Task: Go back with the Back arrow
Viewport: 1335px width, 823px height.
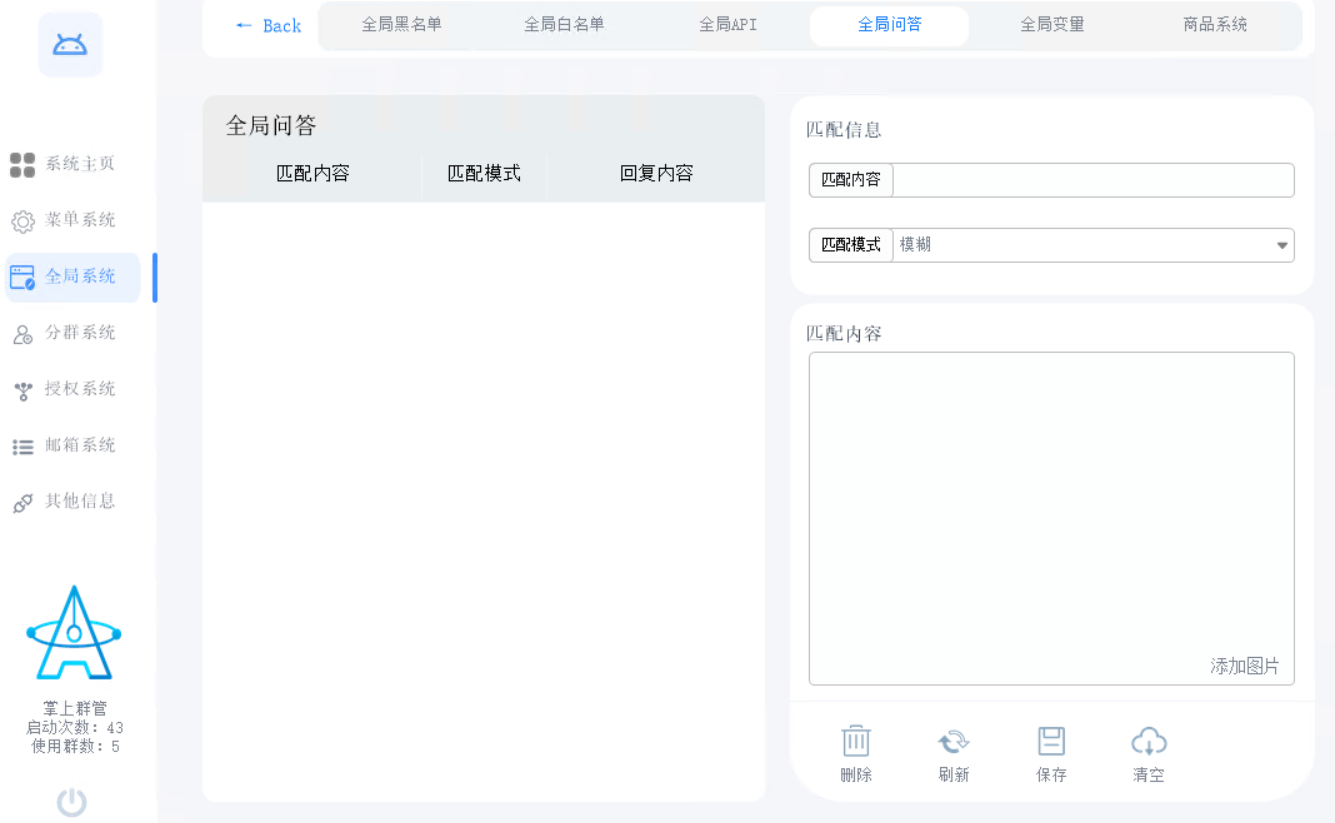Action: (268, 26)
